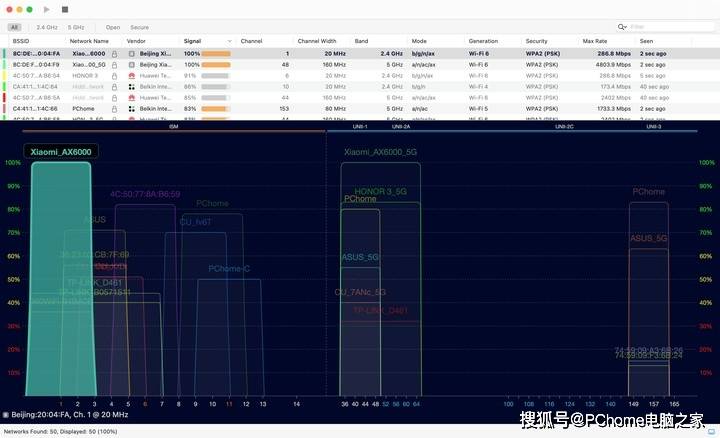The width and height of the screenshot is (720, 438).
Task: Click Wi-Fi 4 generation cell
Action: coord(478,87)
